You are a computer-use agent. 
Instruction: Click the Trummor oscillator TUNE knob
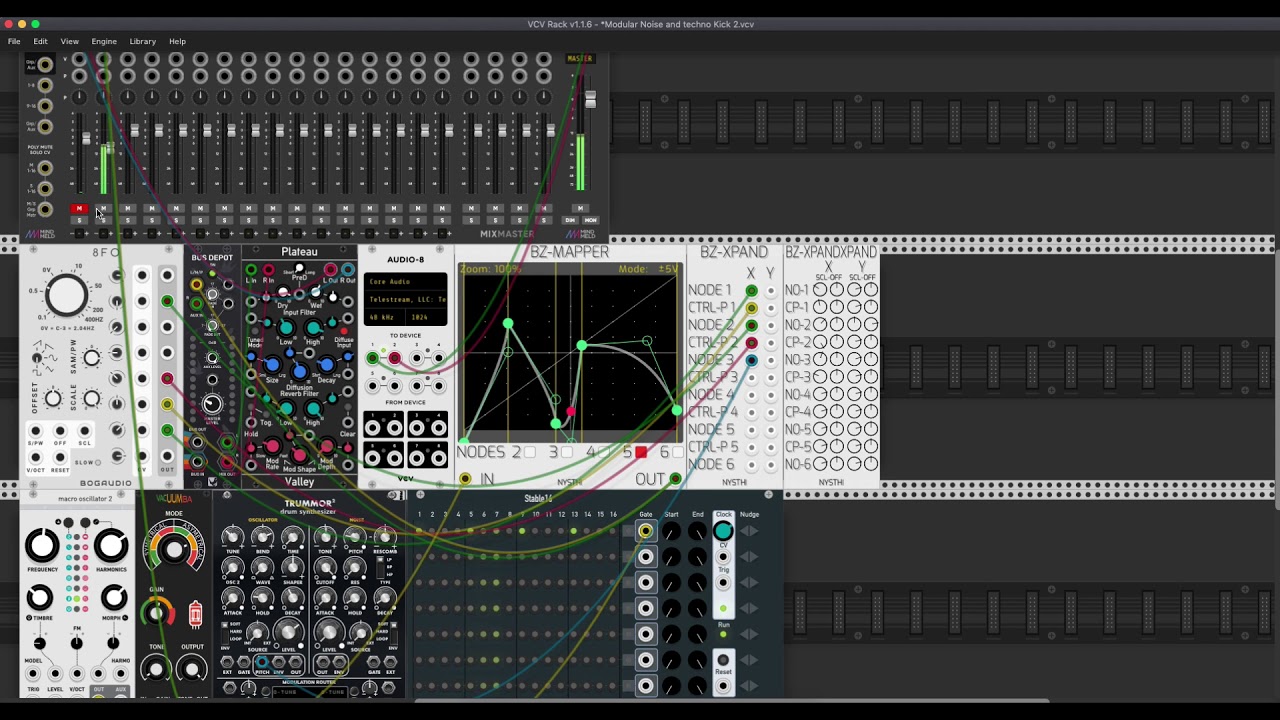[x=234, y=537]
